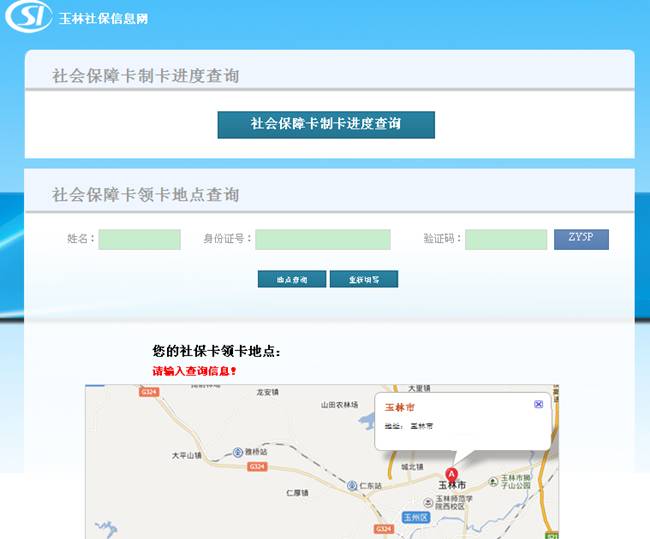
Task: Refresh the ZY5P captcha image
Action: pos(581,239)
